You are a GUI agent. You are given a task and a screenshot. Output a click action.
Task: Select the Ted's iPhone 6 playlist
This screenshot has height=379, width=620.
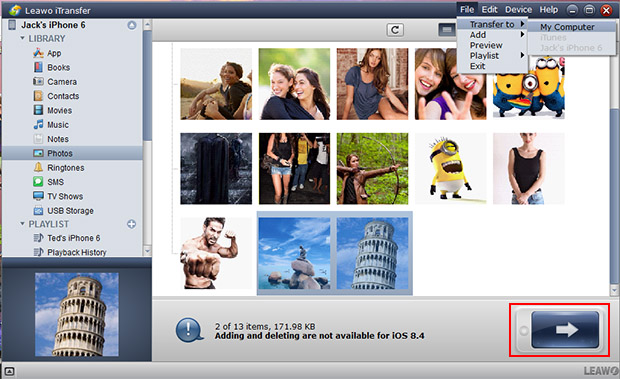coord(74,238)
